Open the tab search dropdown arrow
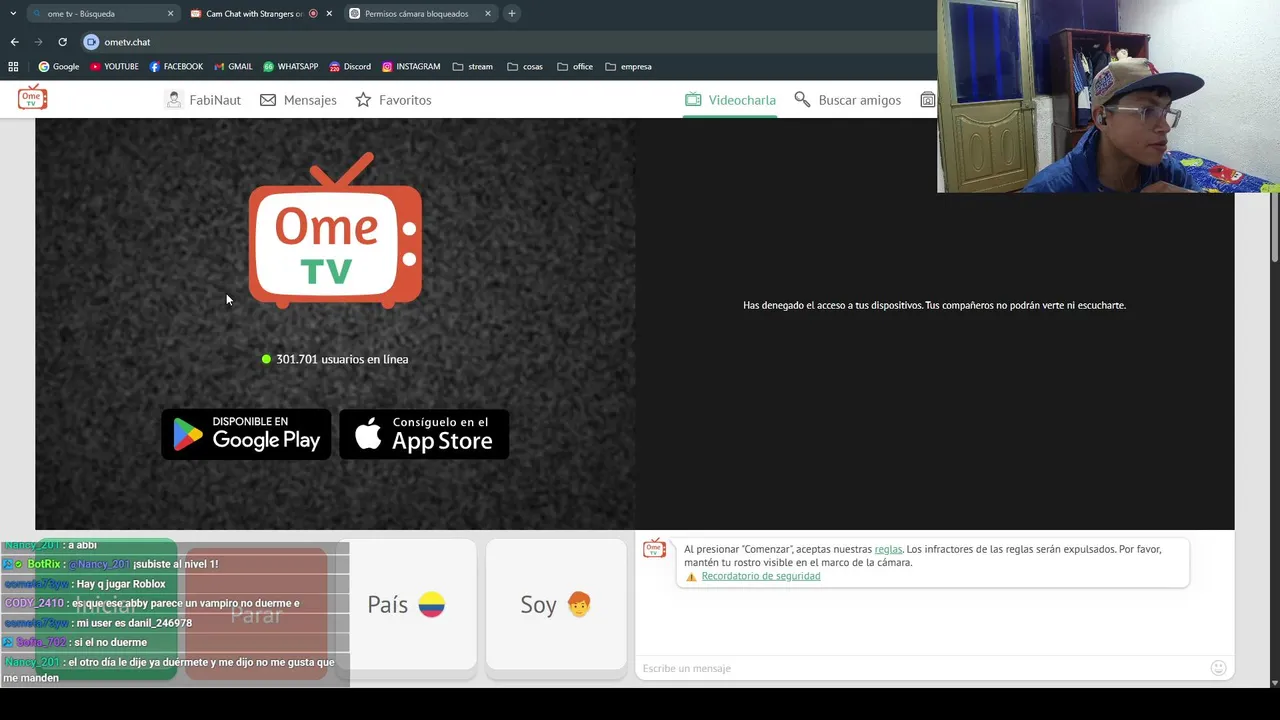This screenshot has width=1280, height=720. point(13,14)
